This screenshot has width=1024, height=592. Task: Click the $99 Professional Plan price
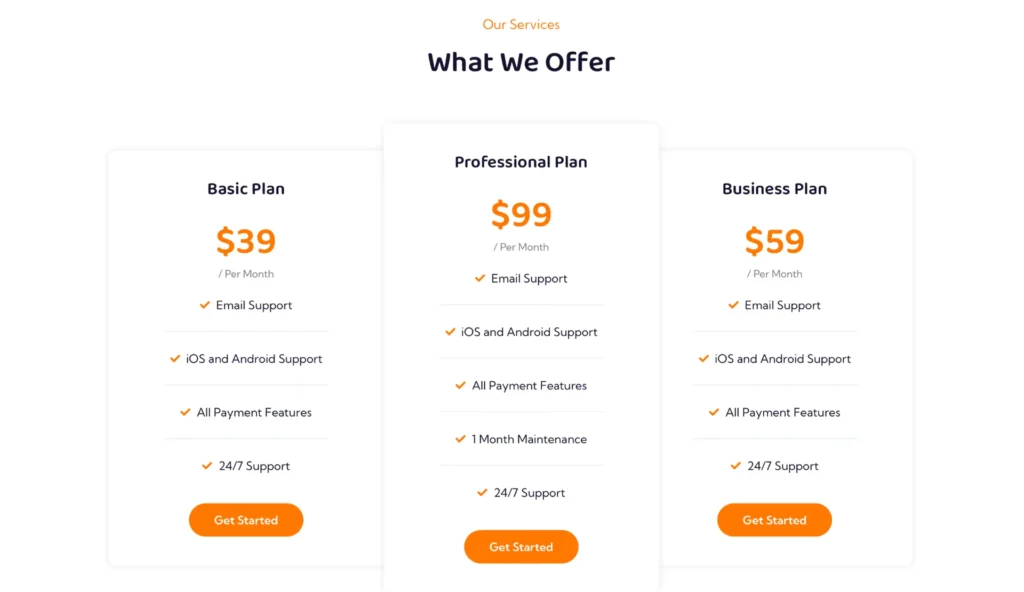pos(521,214)
